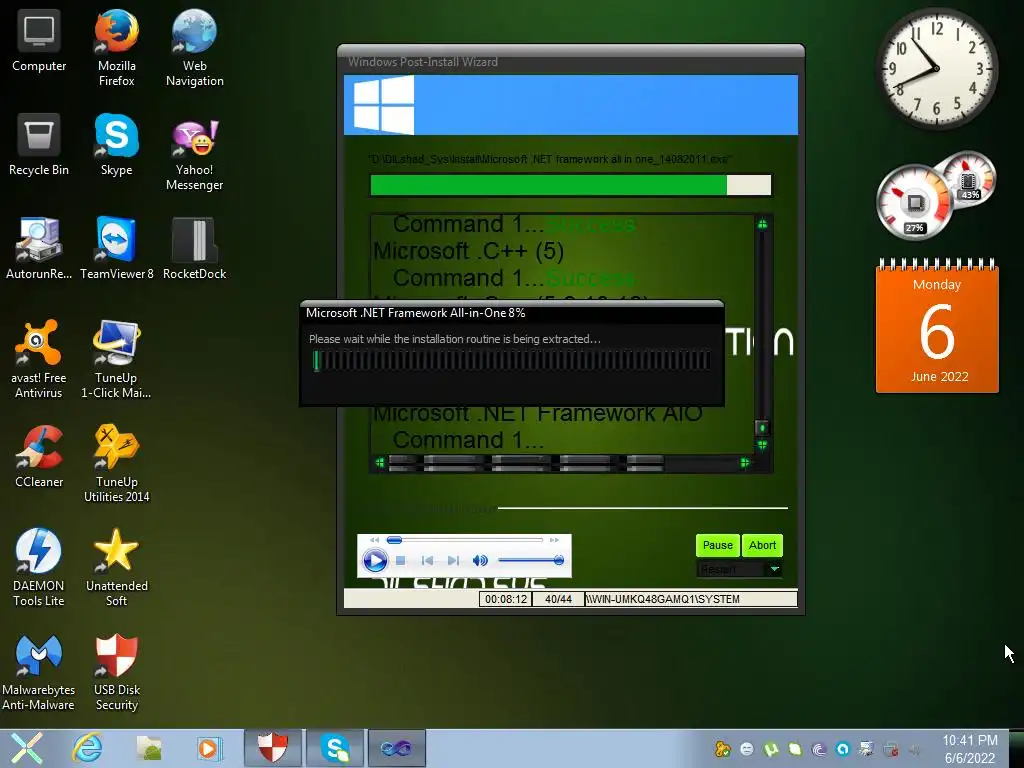
Task: Open Internet Explorer from the taskbar
Action: click(x=87, y=748)
